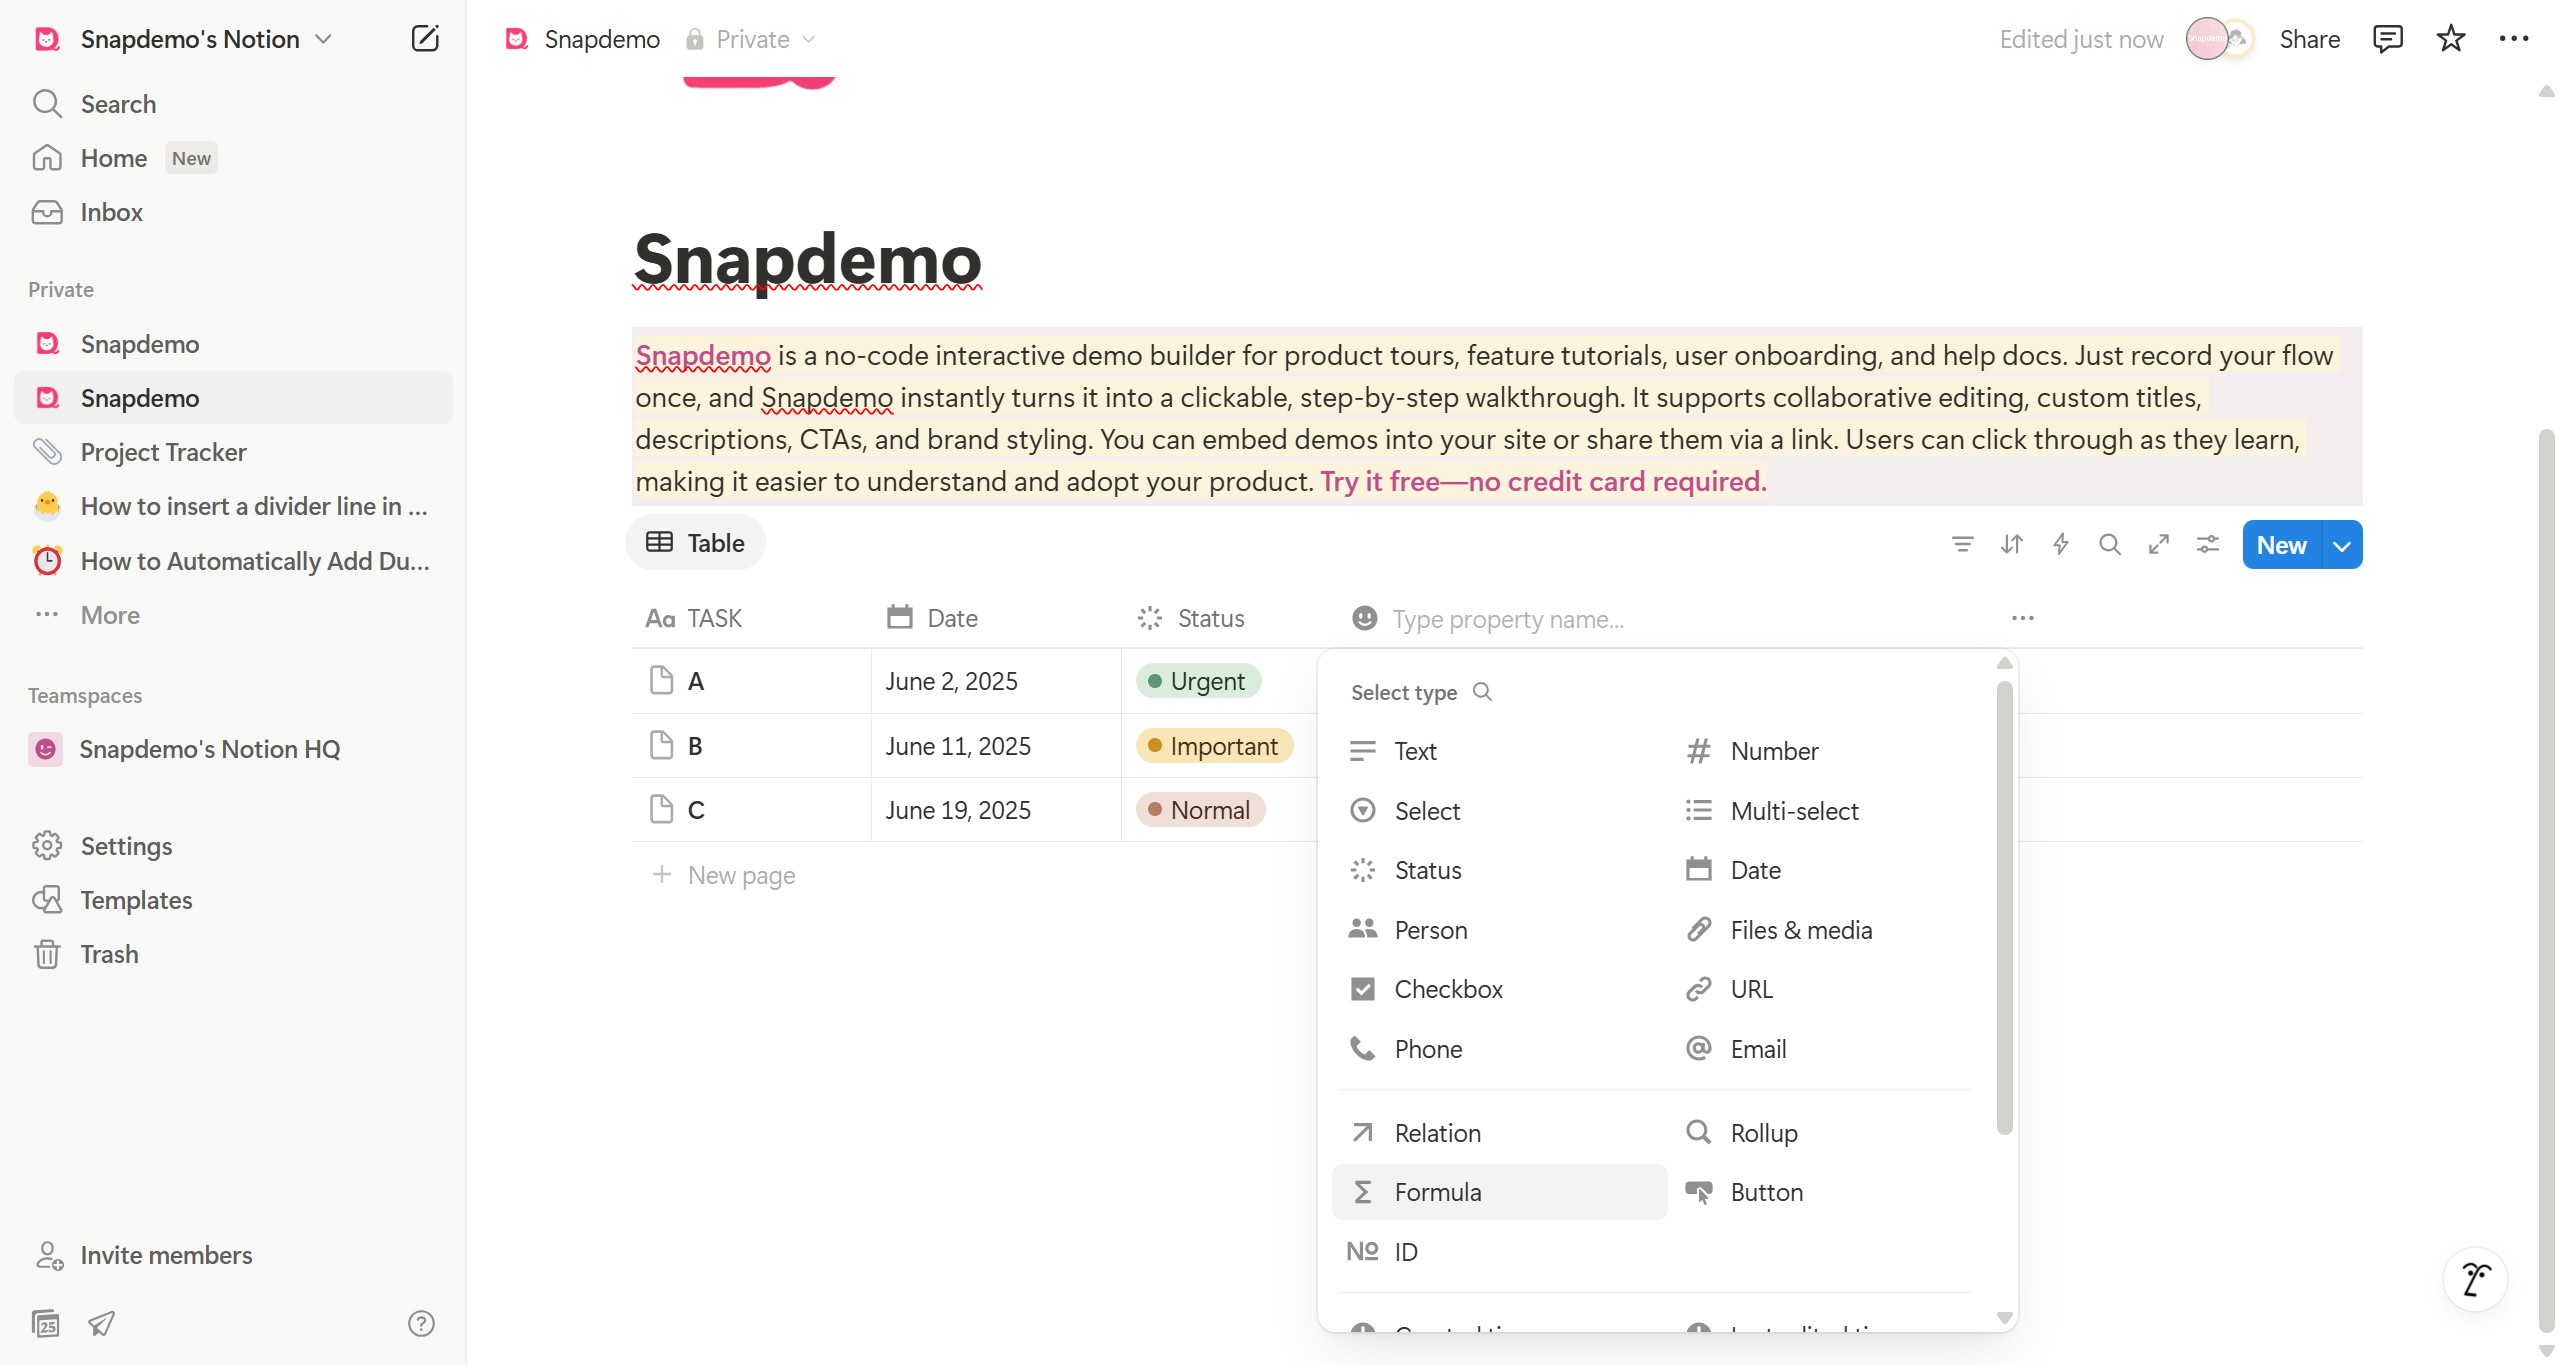Screen dimensions: 2561x1365
Task: Open the Private sharing dropdown
Action: pyautogui.click(x=752, y=39)
